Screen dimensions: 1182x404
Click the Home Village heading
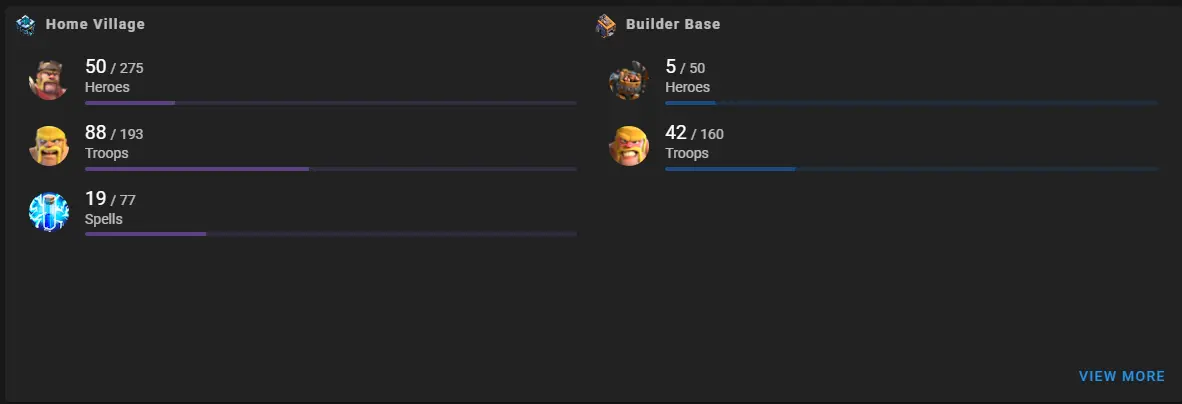tap(95, 24)
